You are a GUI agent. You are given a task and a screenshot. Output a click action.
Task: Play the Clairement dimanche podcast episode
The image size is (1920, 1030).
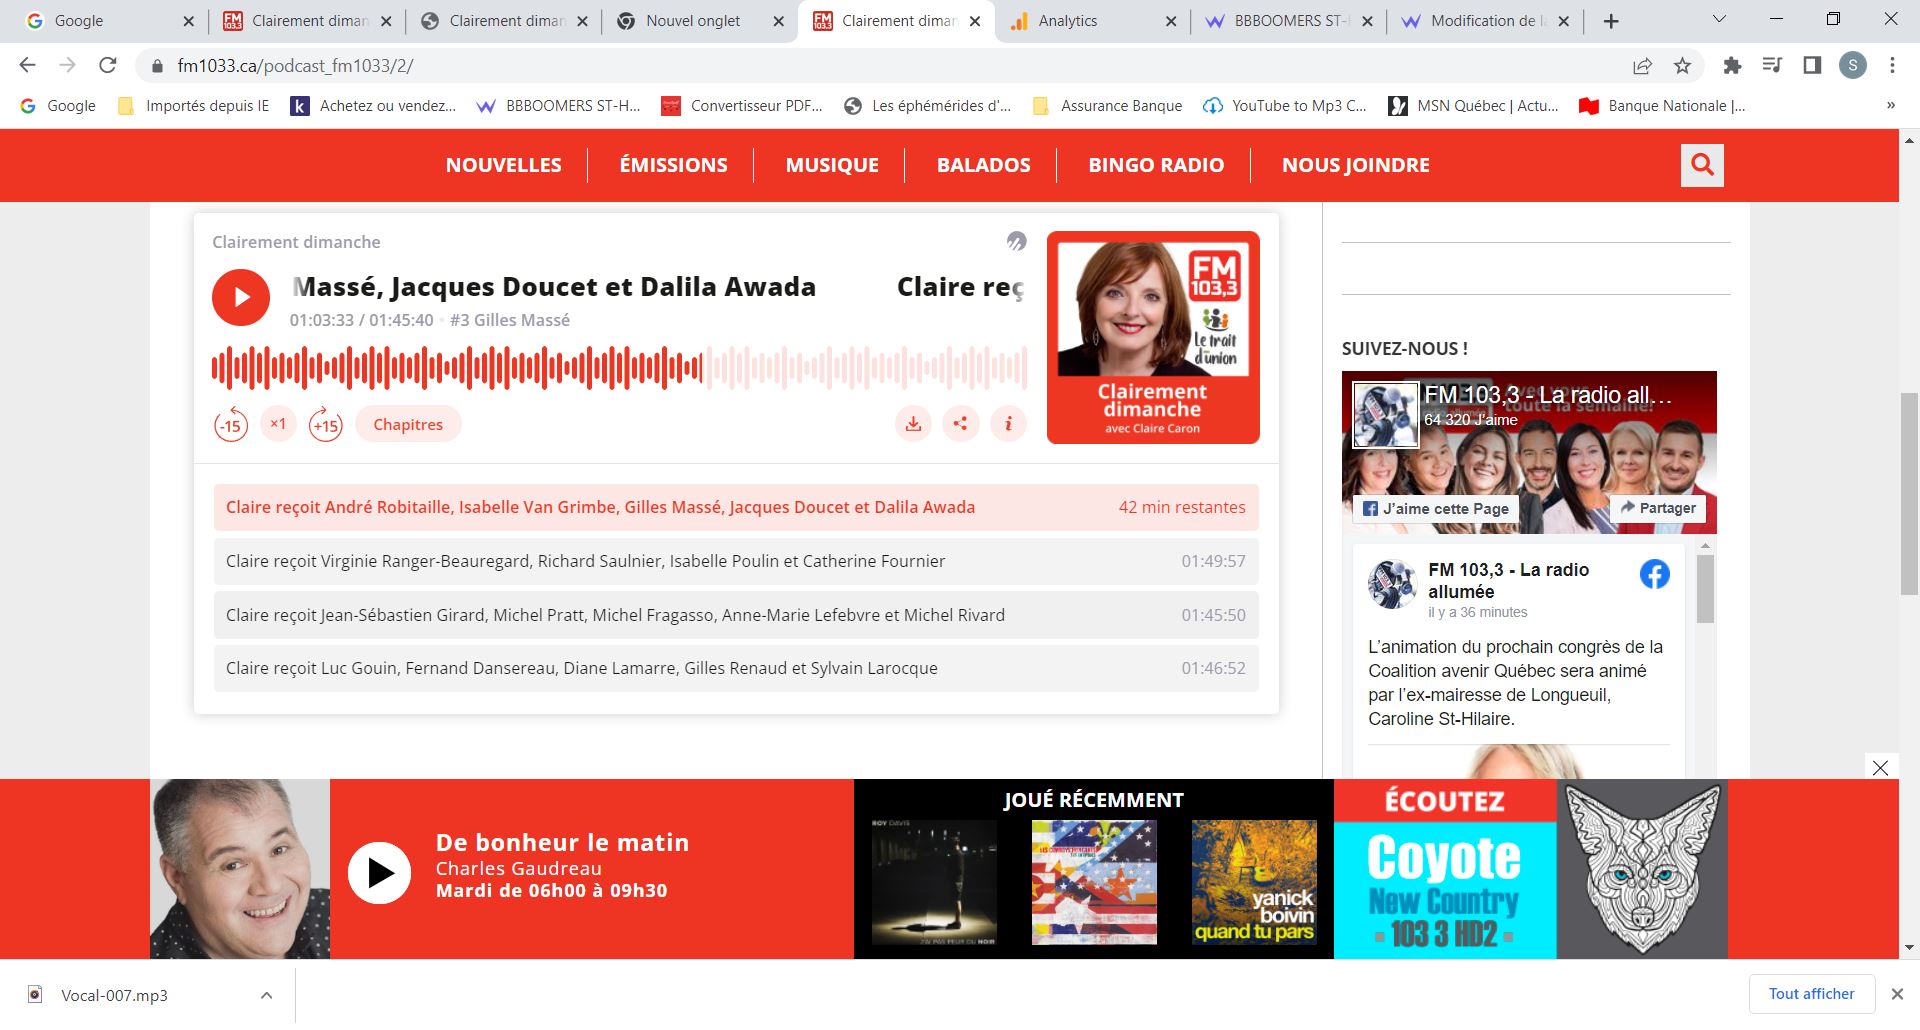click(x=241, y=297)
